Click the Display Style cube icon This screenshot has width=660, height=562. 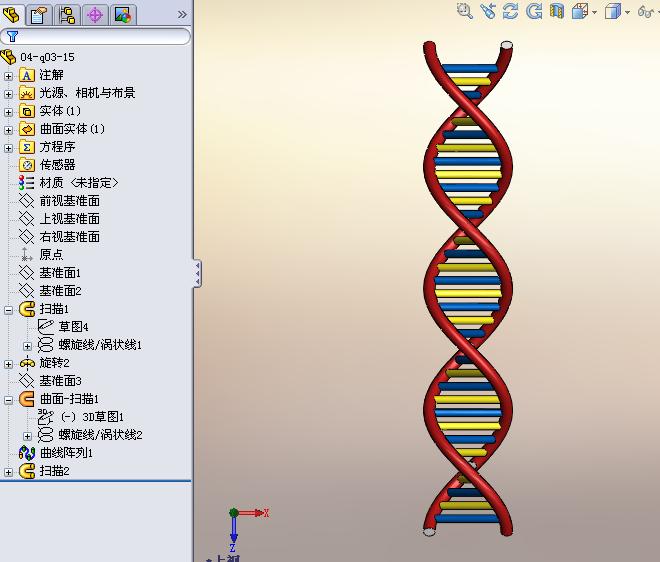[613, 11]
